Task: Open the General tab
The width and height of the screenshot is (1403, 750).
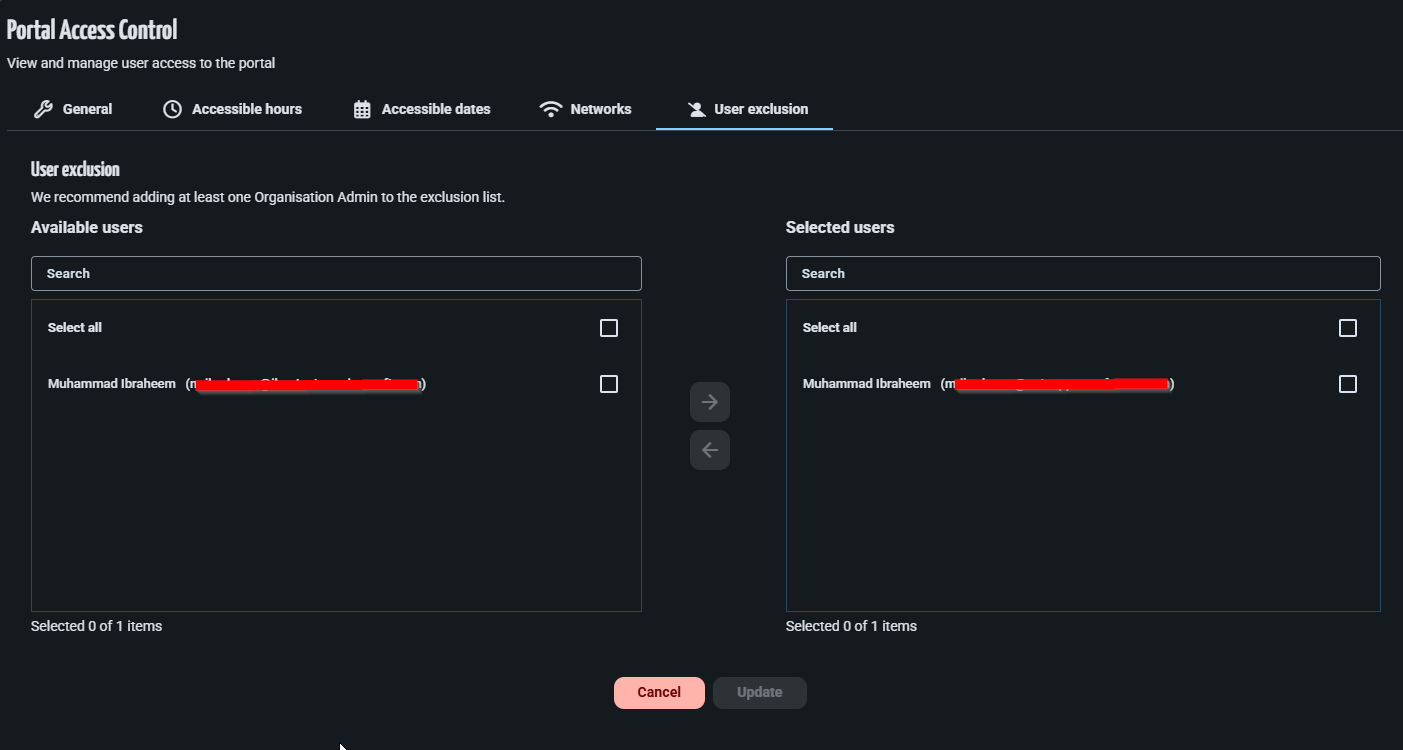Action: pos(73,109)
